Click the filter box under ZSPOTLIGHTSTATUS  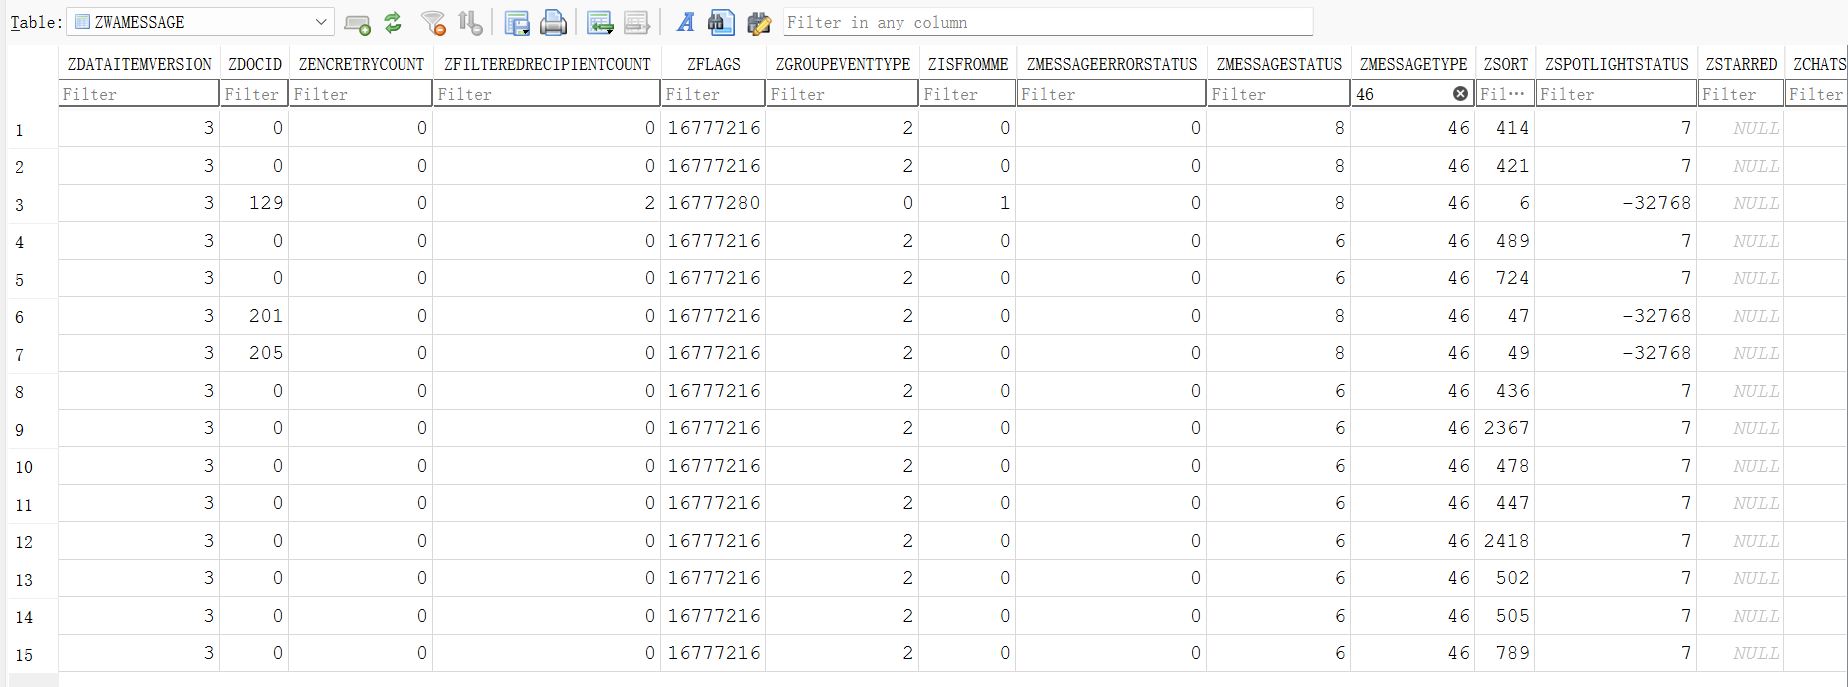point(1617,94)
